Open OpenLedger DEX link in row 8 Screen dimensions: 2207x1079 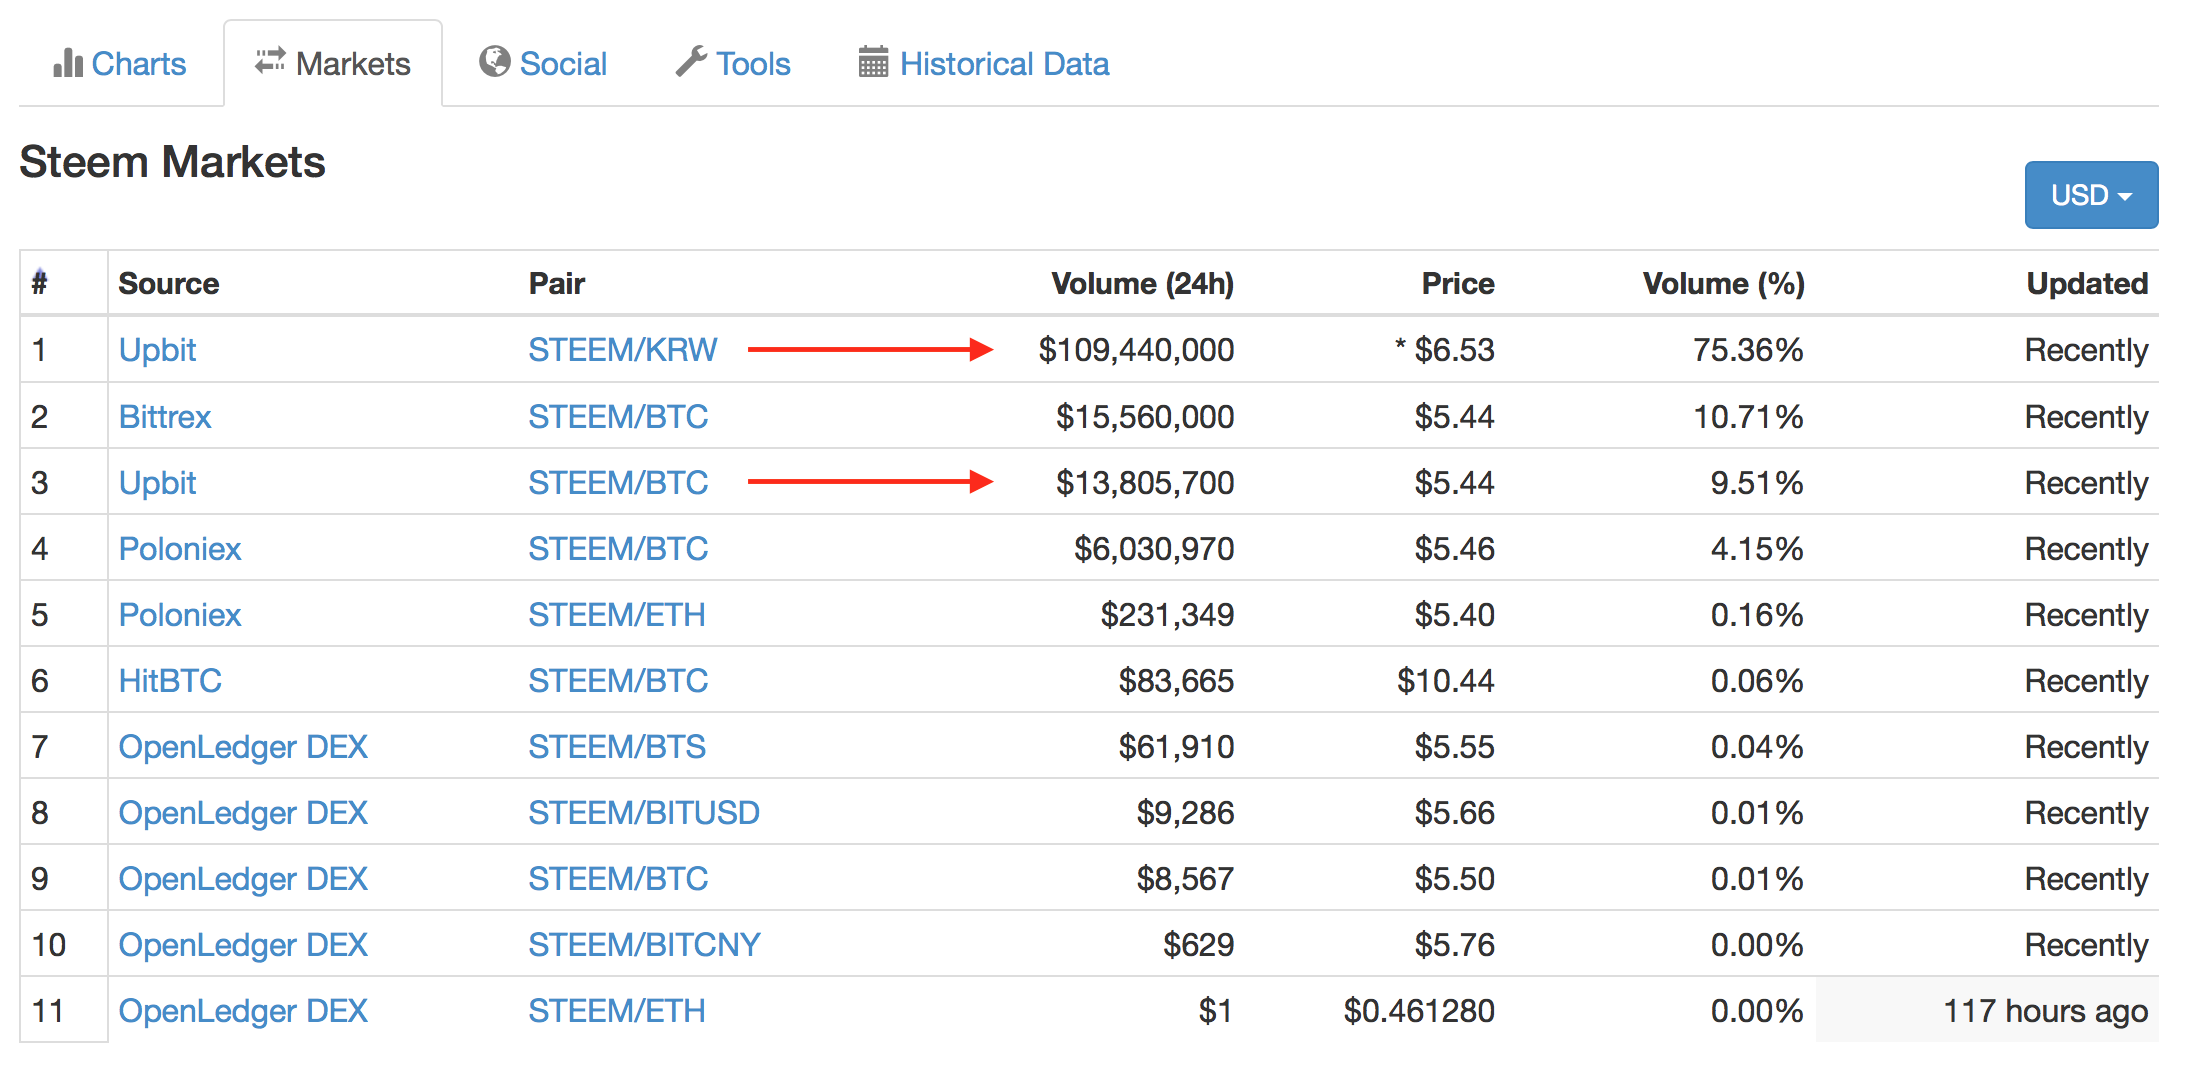point(243,813)
